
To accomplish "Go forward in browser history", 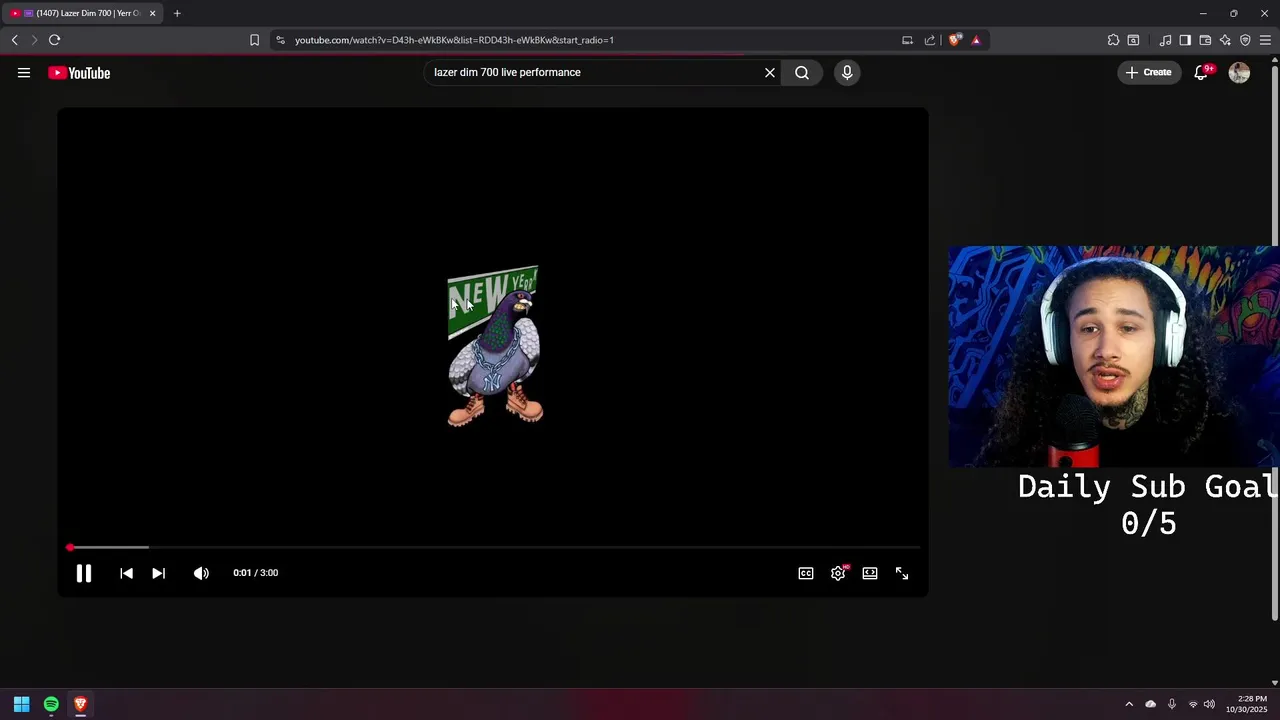I will tap(33, 40).
